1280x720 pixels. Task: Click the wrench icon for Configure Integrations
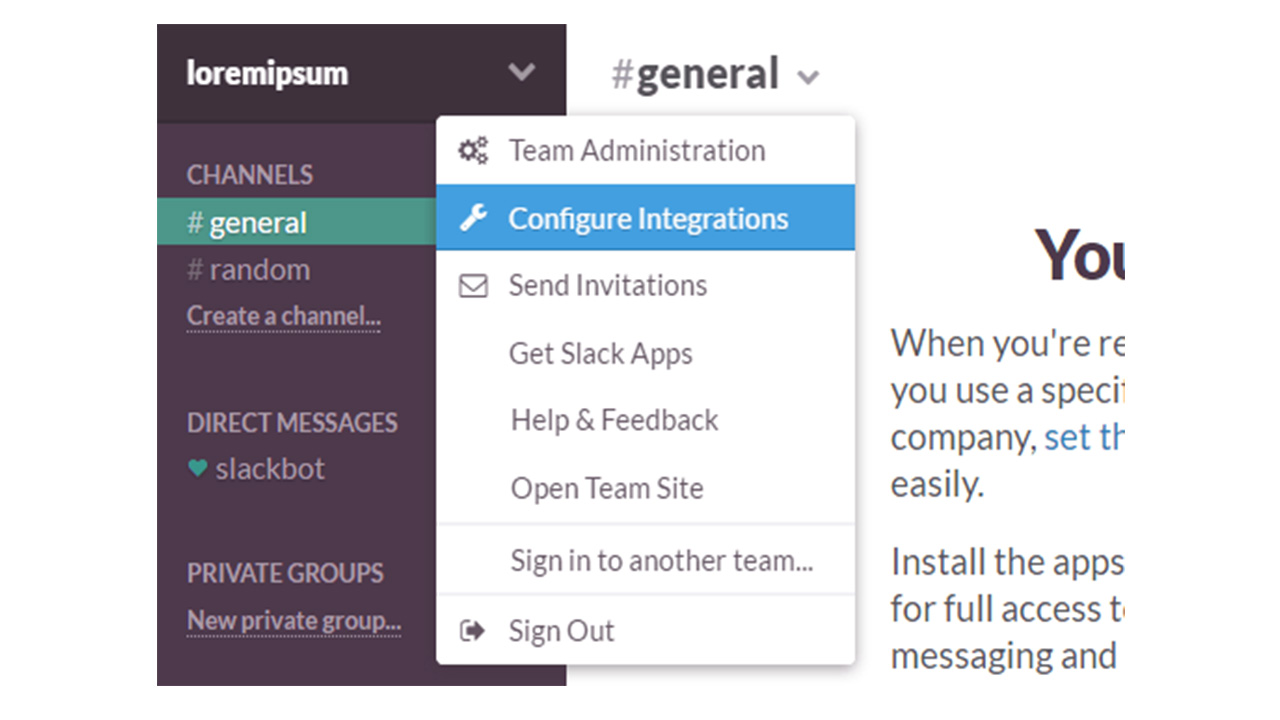[x=473, y=218]
